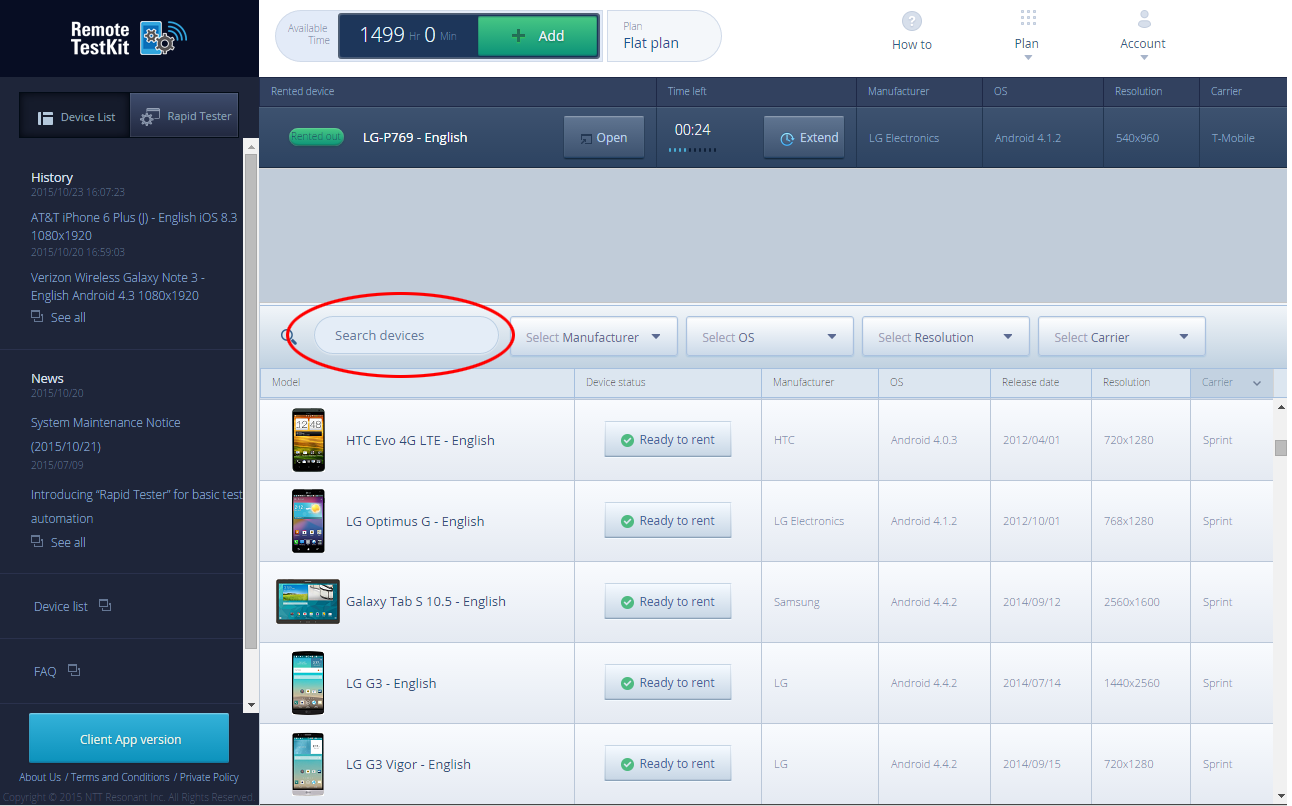Sort by the Carrier column chevron
Screen dimensions: 1292x806
(1257, 383)
